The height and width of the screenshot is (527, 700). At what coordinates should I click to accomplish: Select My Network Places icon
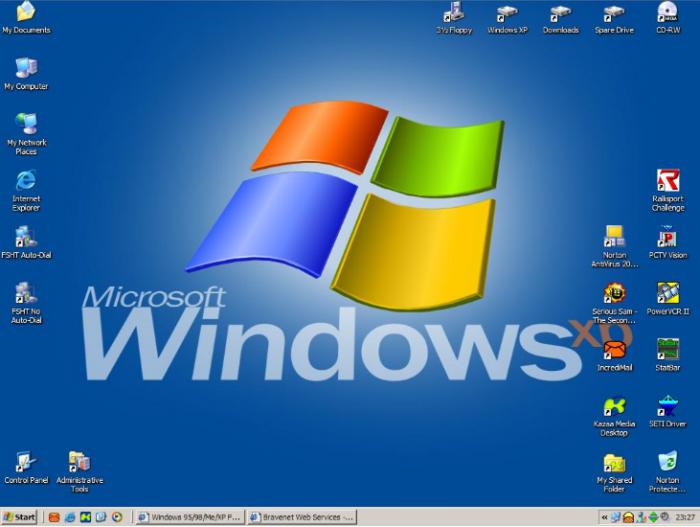26,134
